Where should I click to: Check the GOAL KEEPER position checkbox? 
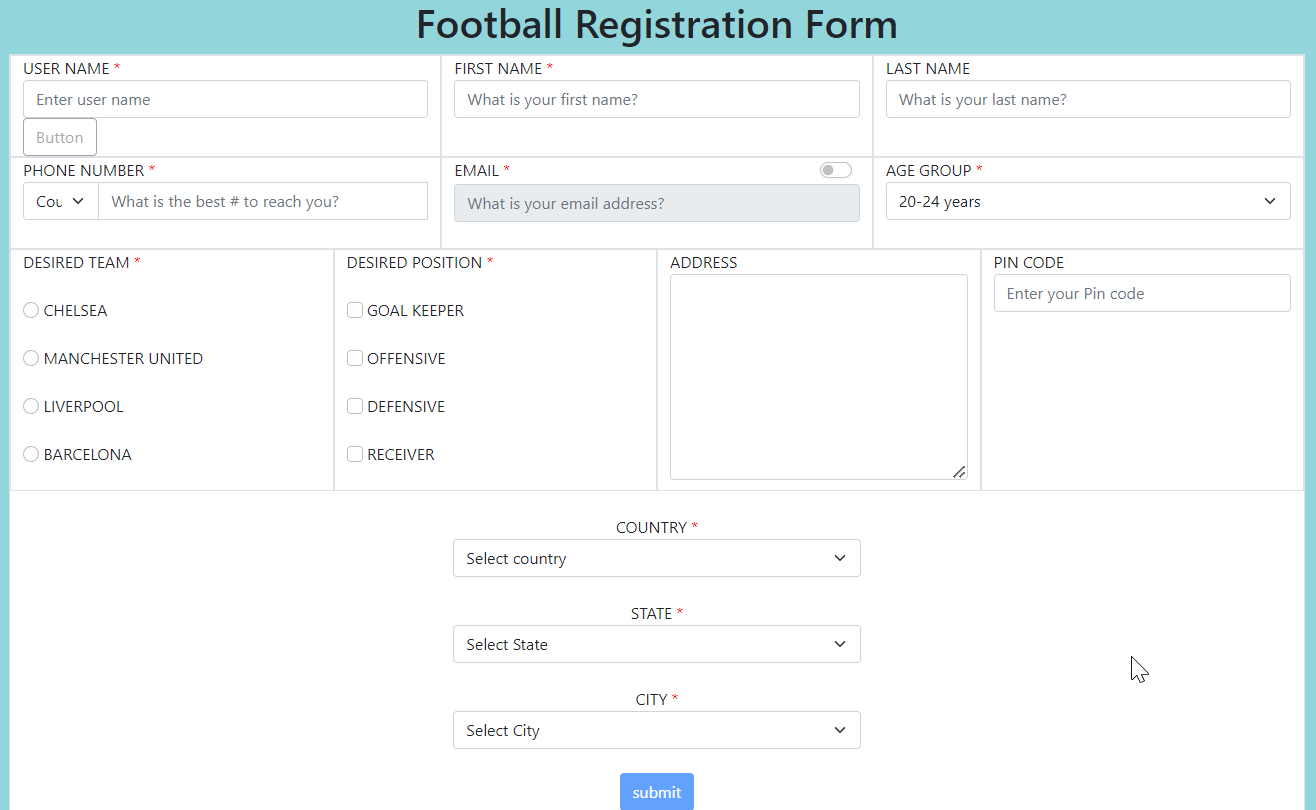click(x=355, y=310)
